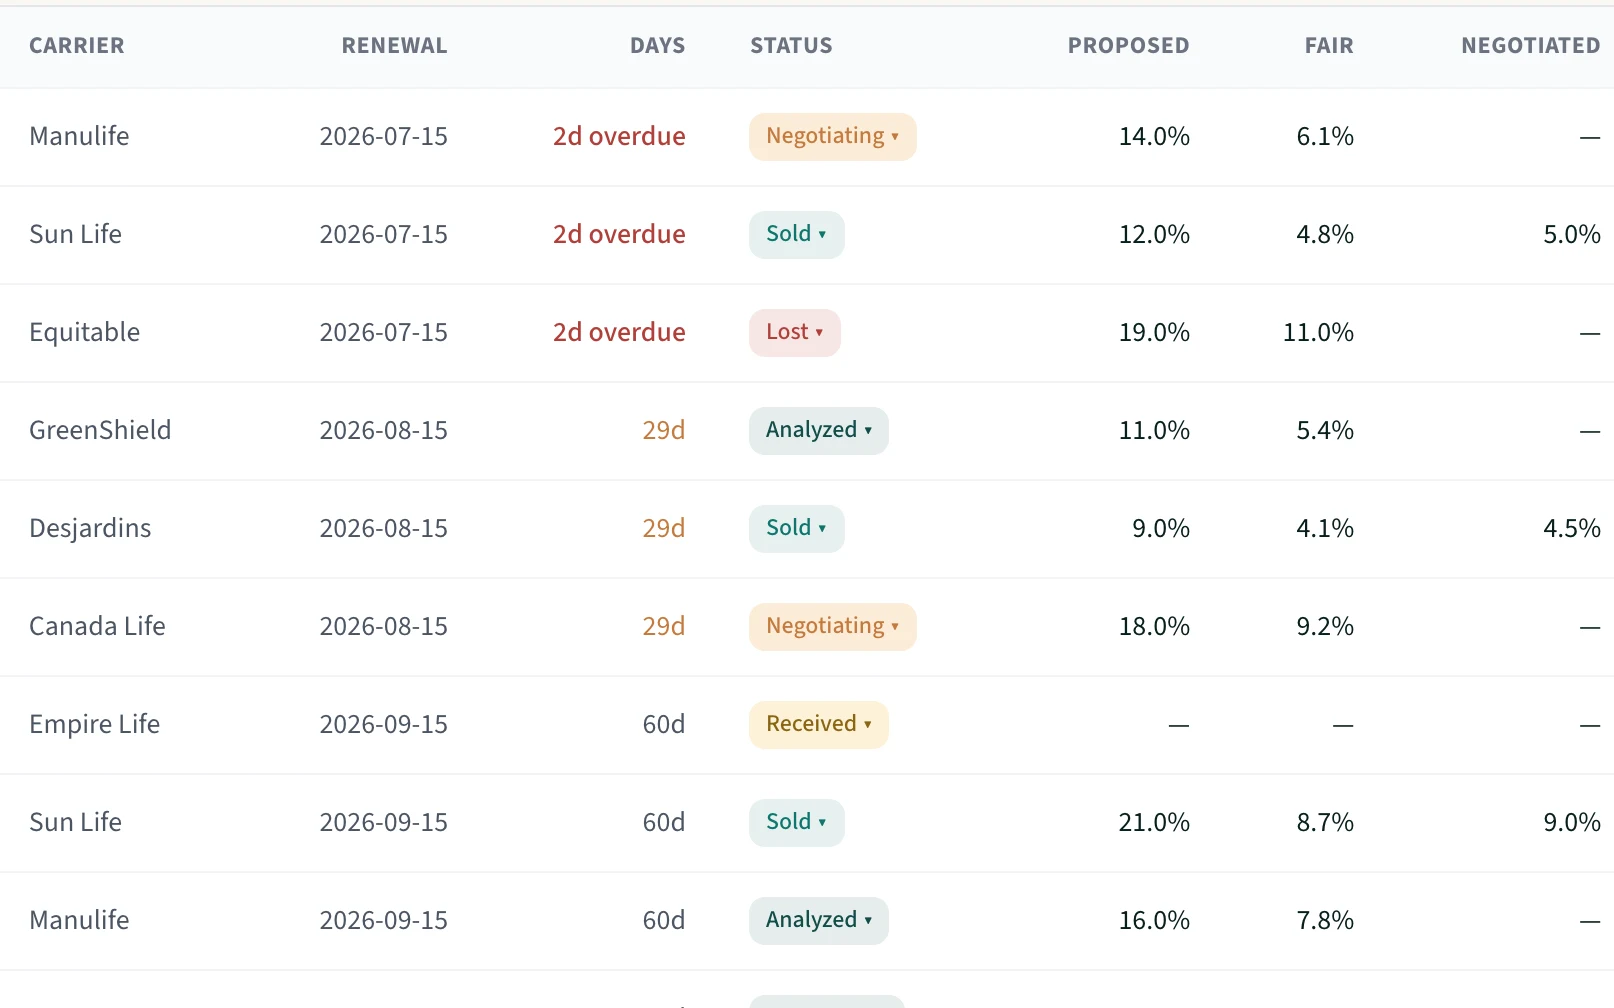This screenshot has height=1008, width=1614.
Task: Sort by the FAIR column header
Action: pyautogui.click(x=1329, y=46)
